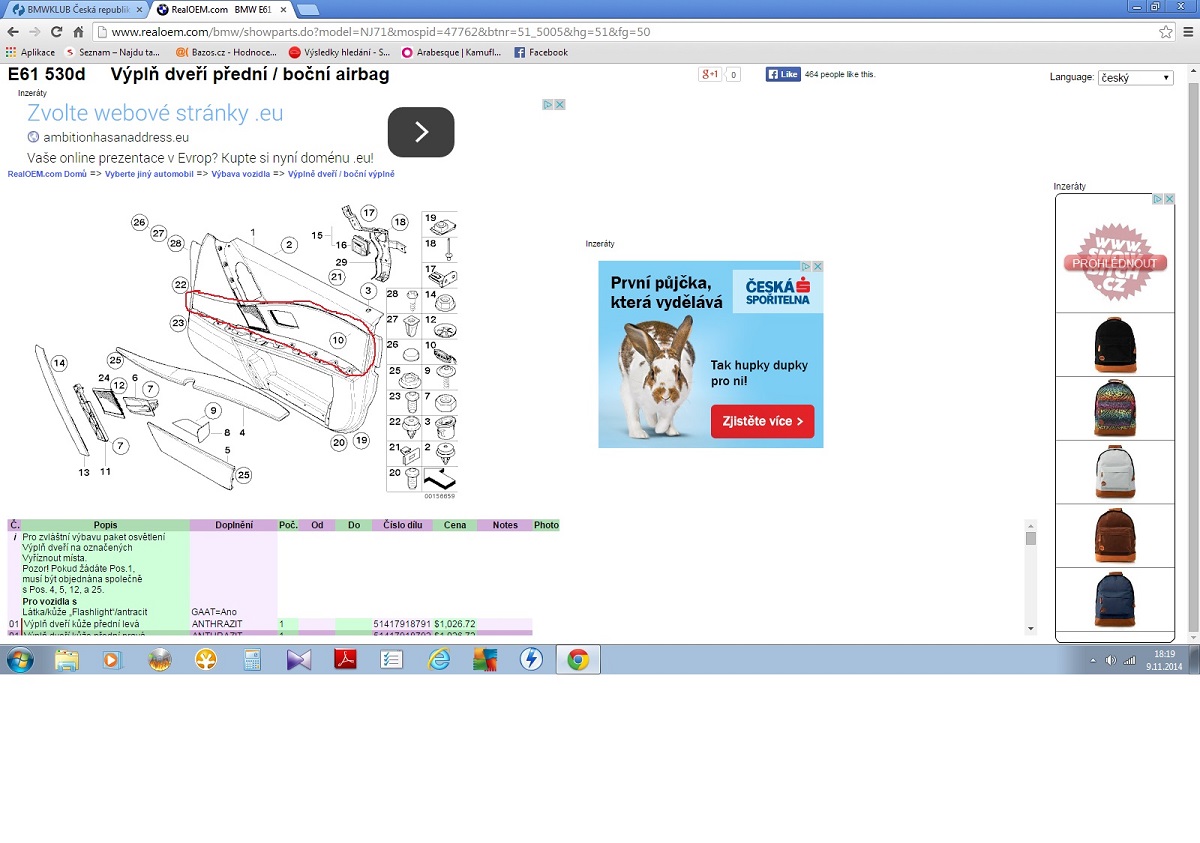Viewport: 1200px width, 843px height.
Task: Open the black backpack product thumbnail
Action: click(1115, 345)
